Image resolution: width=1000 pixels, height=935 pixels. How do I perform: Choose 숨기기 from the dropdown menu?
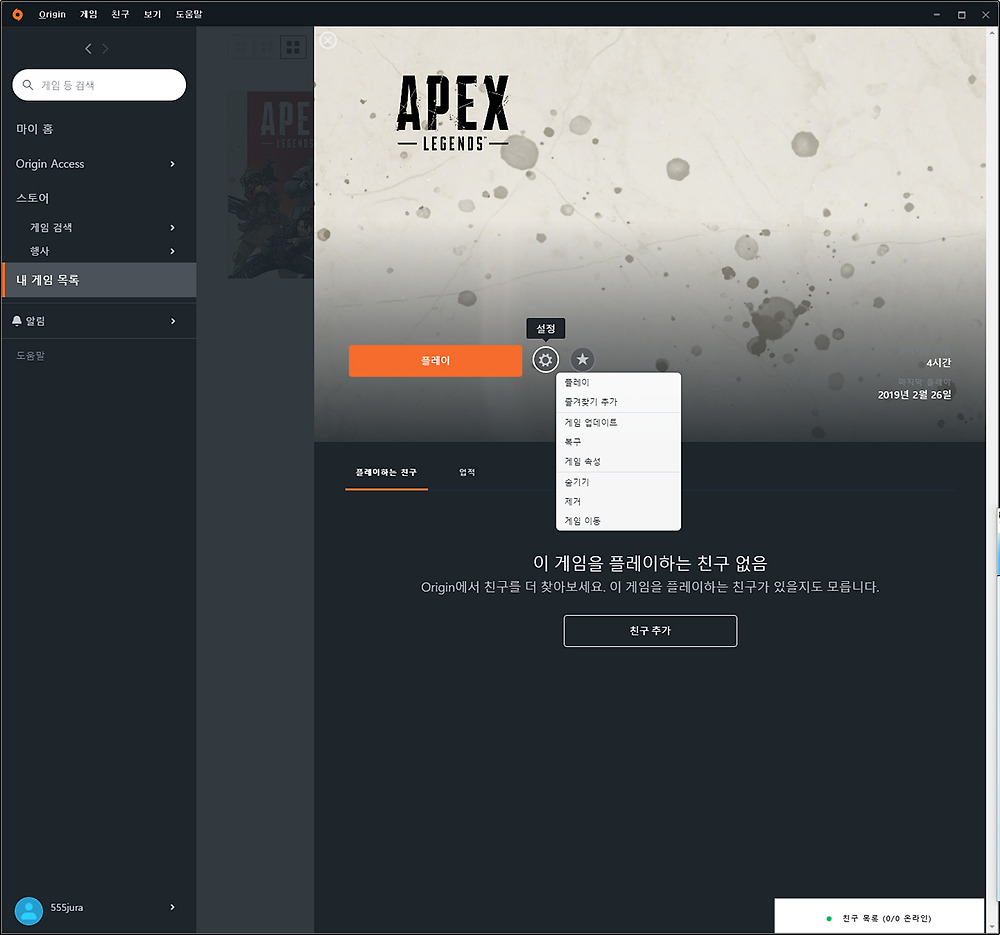pos(619,482)
